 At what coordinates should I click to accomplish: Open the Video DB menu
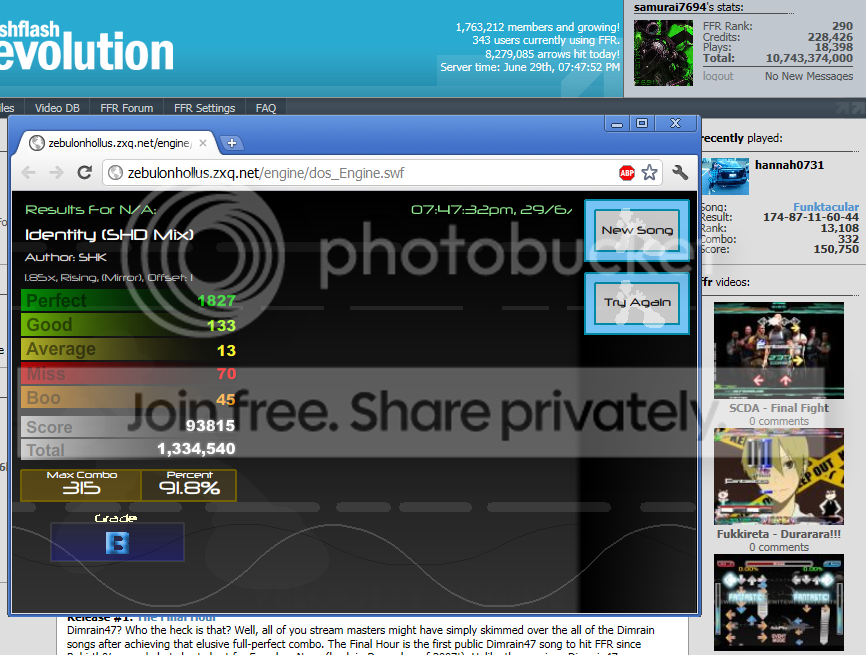[57, 108]
